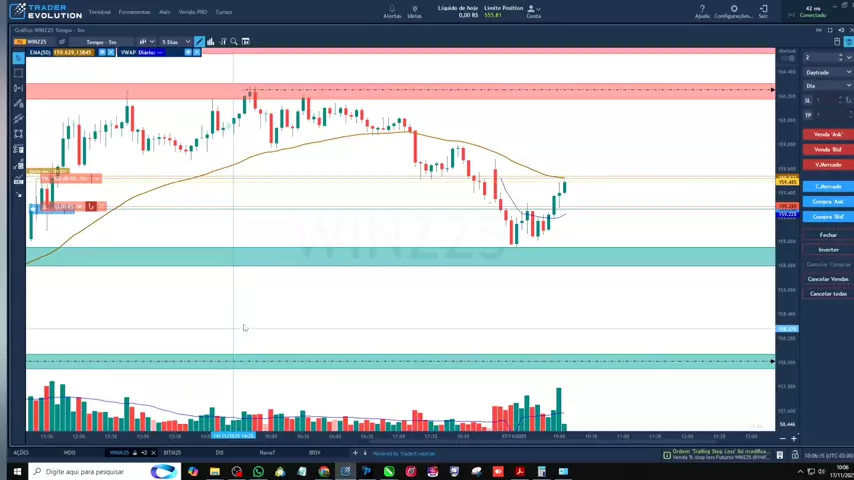Click the Ajuda help icon
The height and width of the screenshot is (480, 854).
(702, 9)
